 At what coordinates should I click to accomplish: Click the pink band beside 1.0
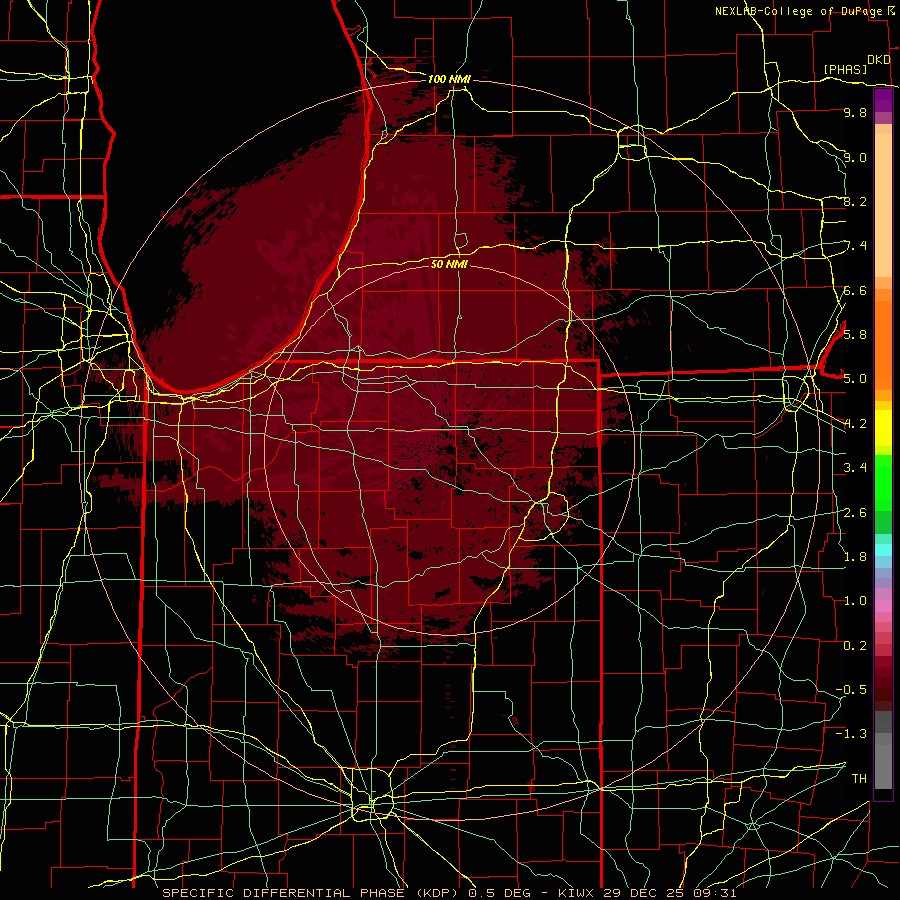tap(883, 606)
